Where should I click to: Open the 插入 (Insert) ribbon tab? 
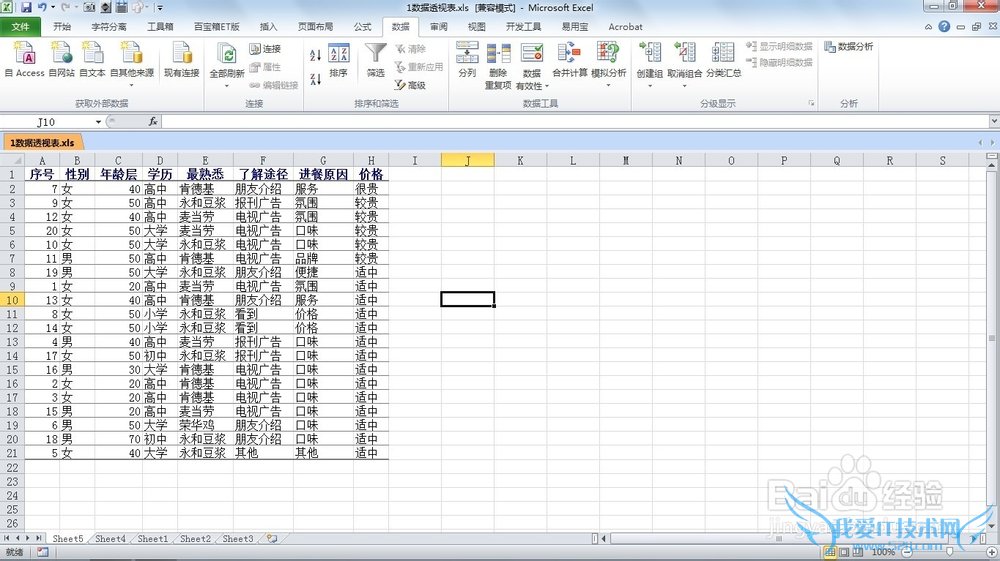click(268, 27)
